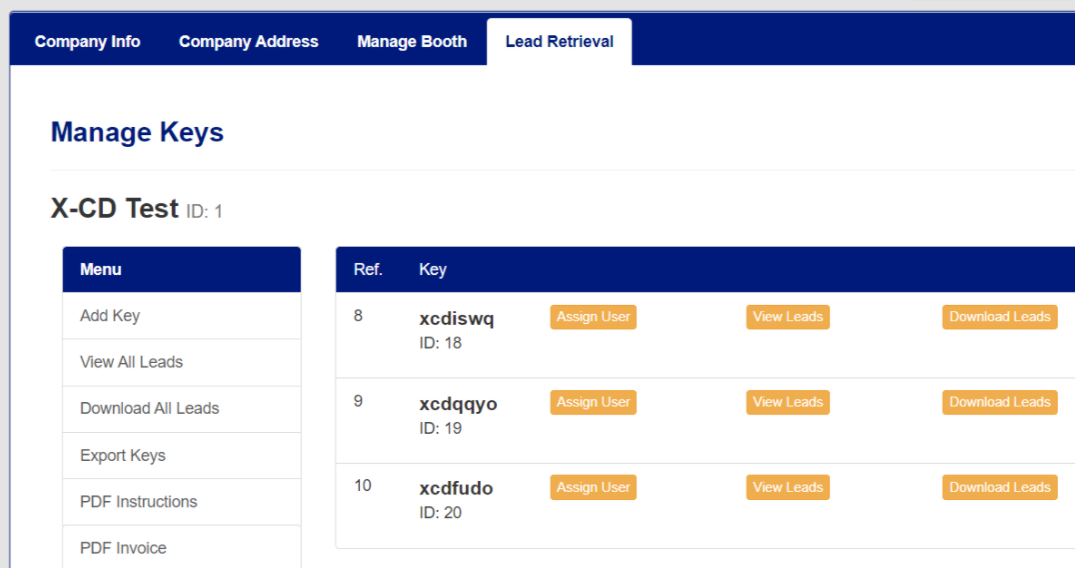The width and height of the screenshot is (1075, 568).
Task: Open the Company Info tab
Action: 87,42
